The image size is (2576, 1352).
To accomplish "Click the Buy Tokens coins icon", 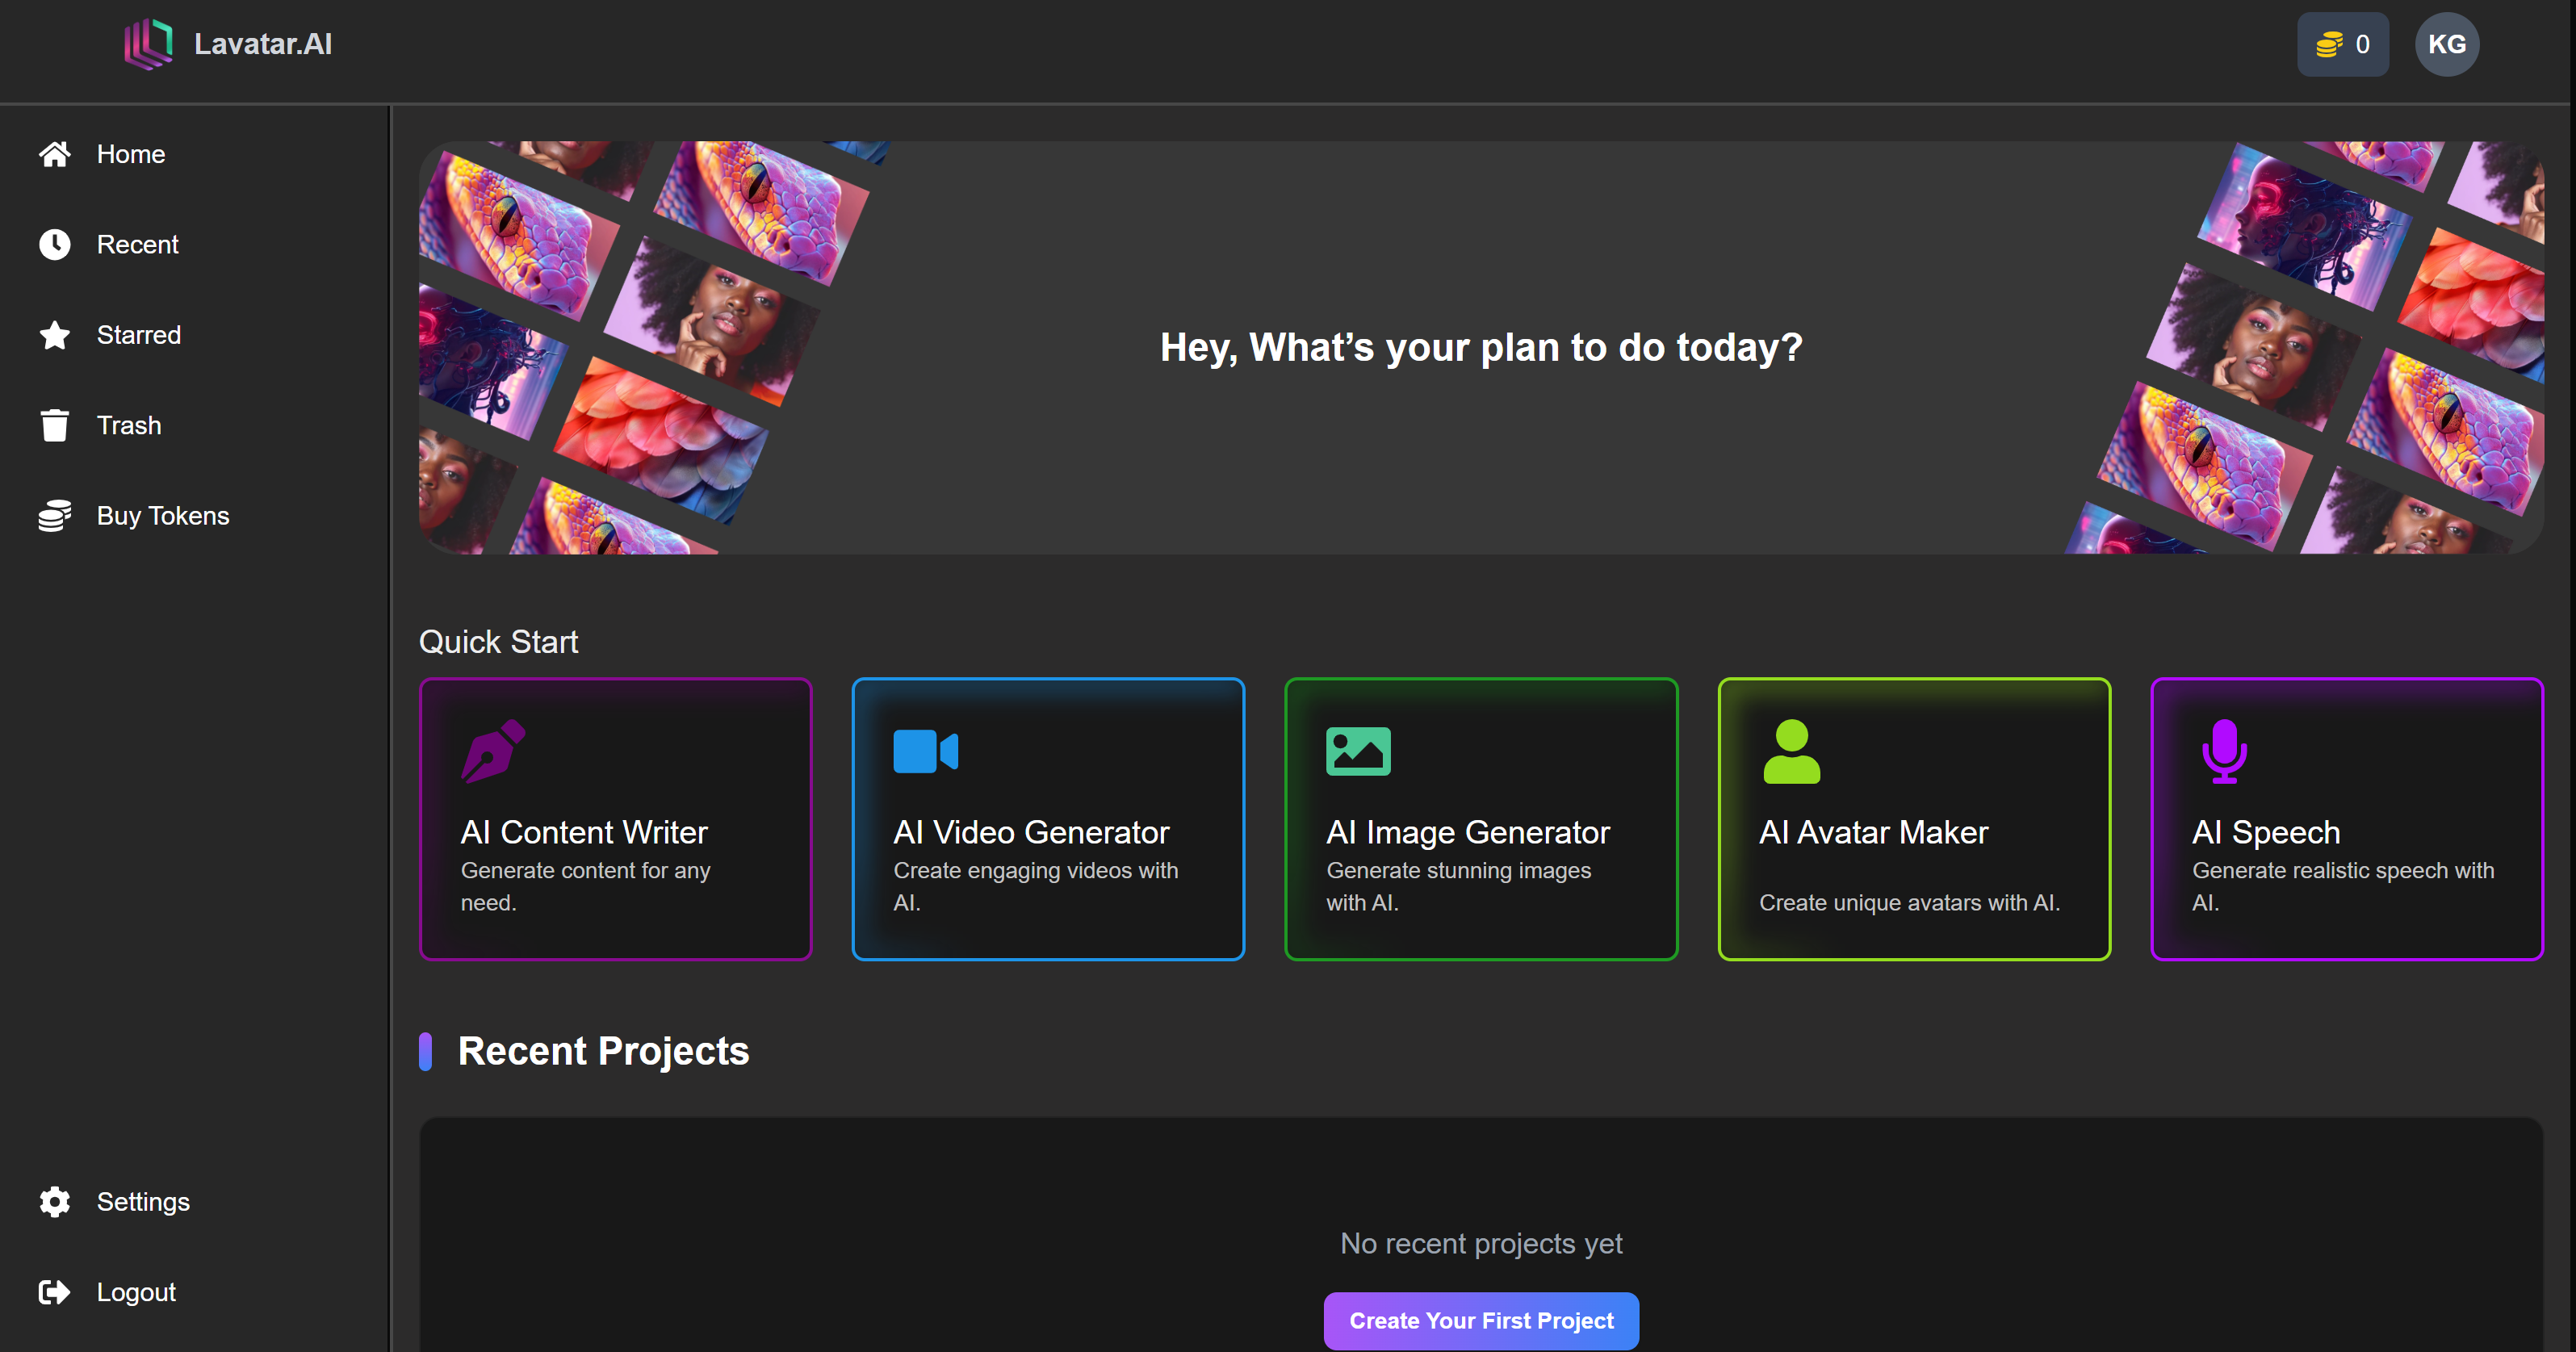I will pos(55,515).
